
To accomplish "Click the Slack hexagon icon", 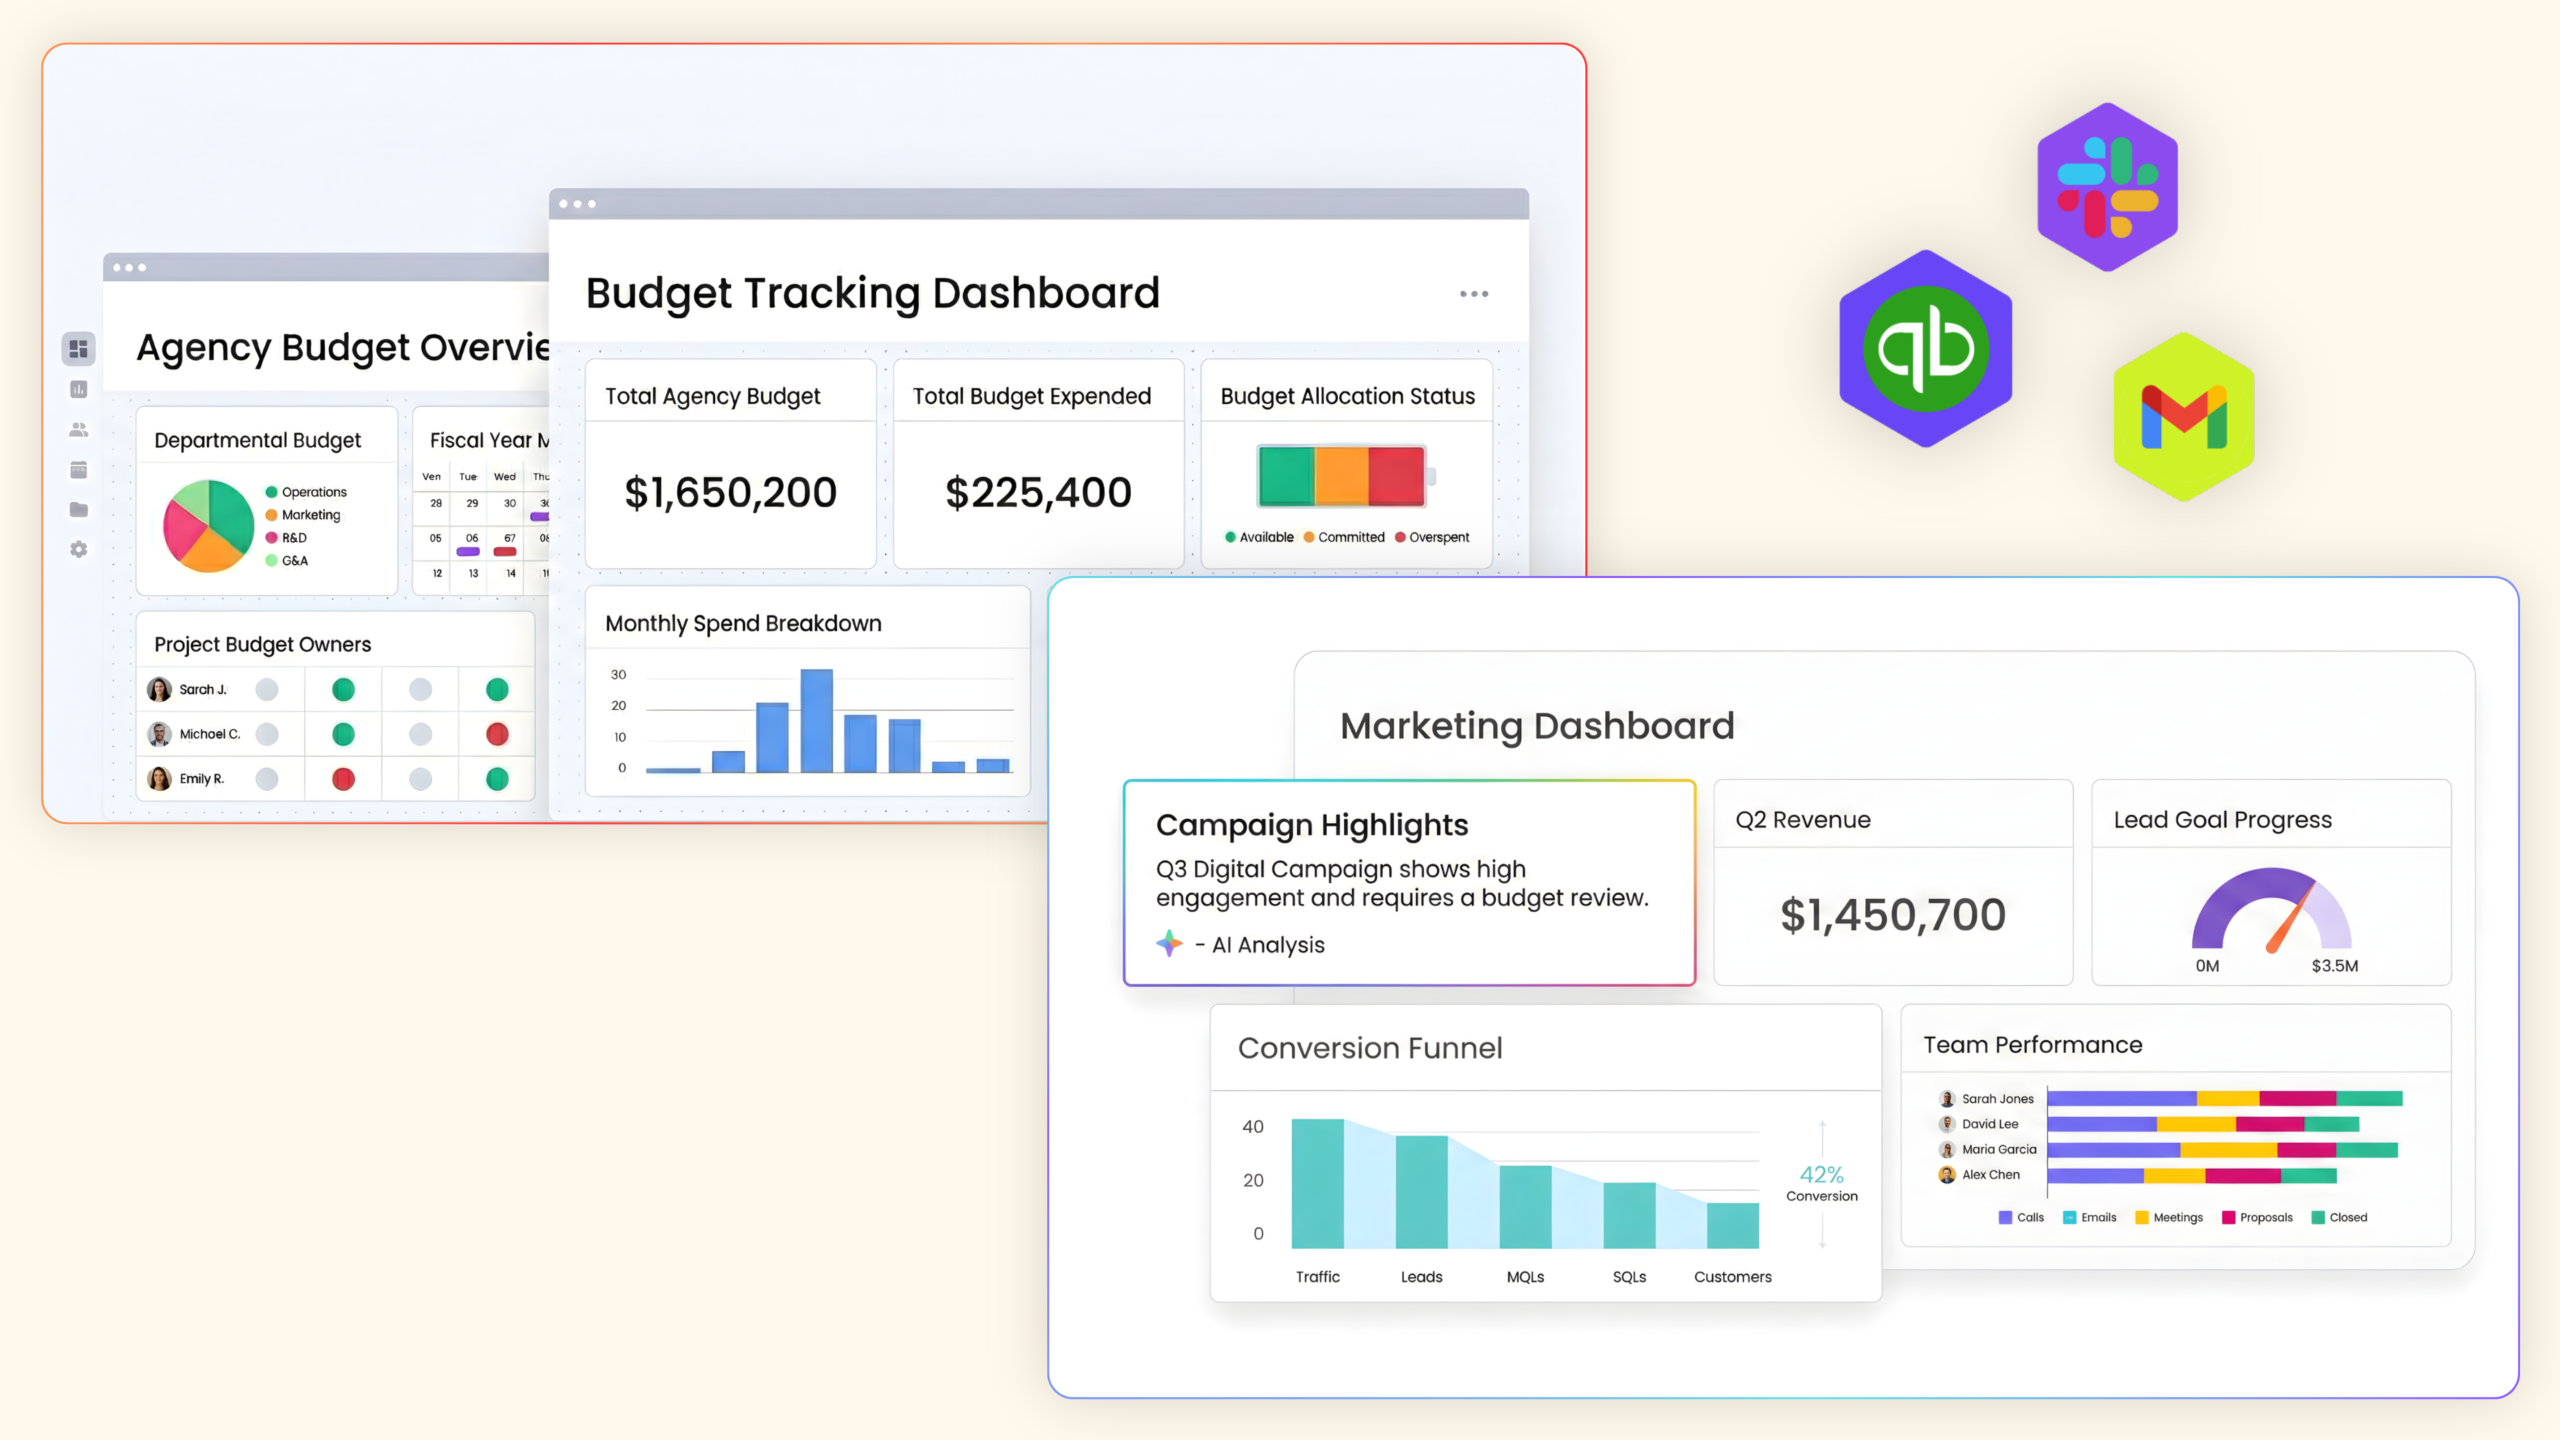I will tap(2107, 187).
